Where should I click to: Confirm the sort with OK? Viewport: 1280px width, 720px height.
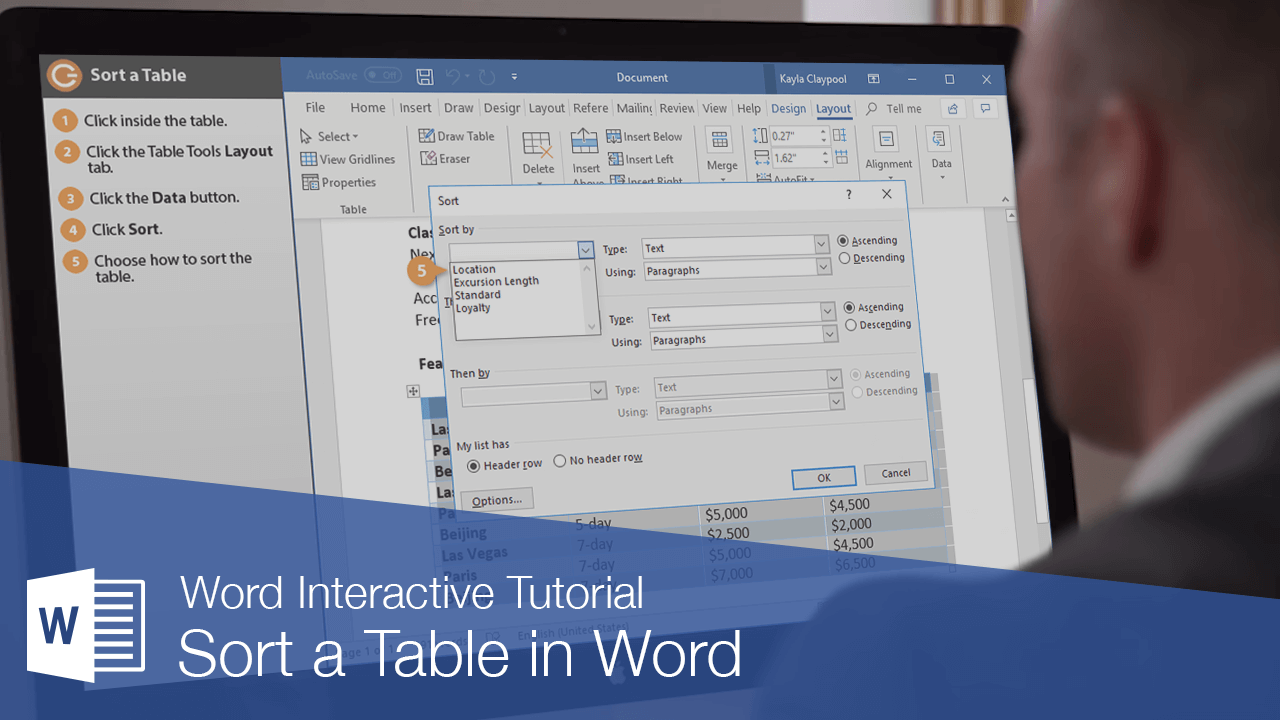(x=822, y=477)
